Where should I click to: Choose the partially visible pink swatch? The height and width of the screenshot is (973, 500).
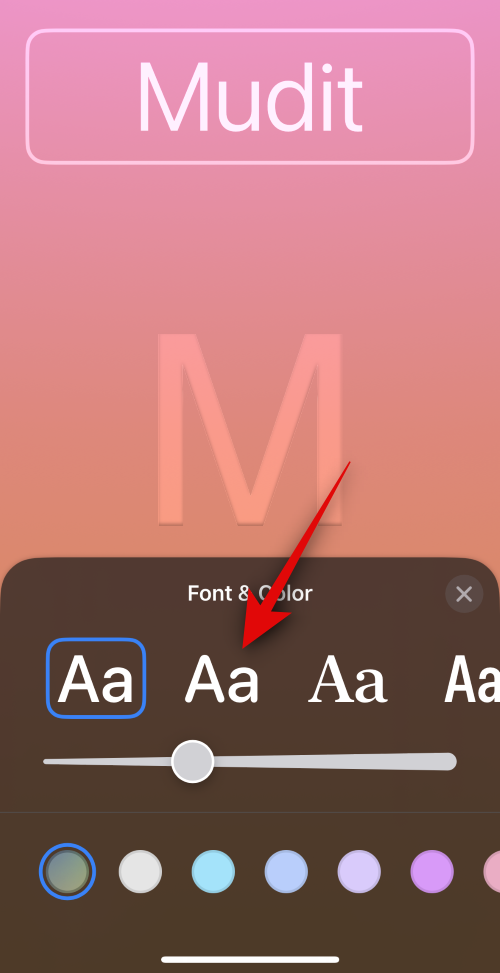coord(492,871)
